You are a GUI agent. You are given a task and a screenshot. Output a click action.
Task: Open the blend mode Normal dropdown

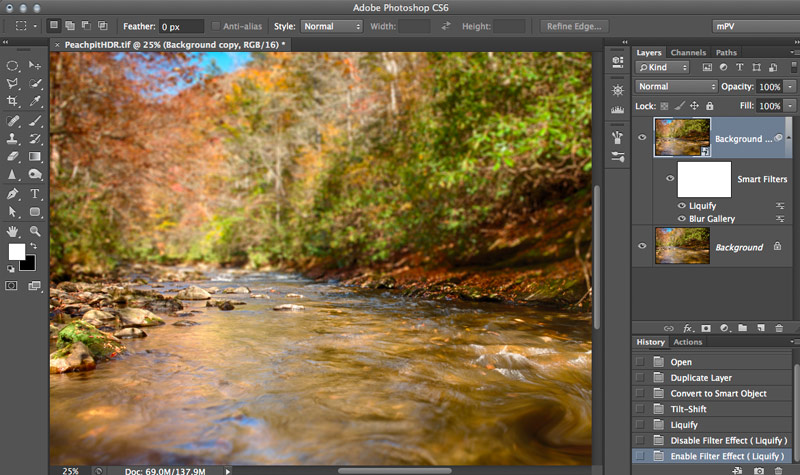pos(676,87)
